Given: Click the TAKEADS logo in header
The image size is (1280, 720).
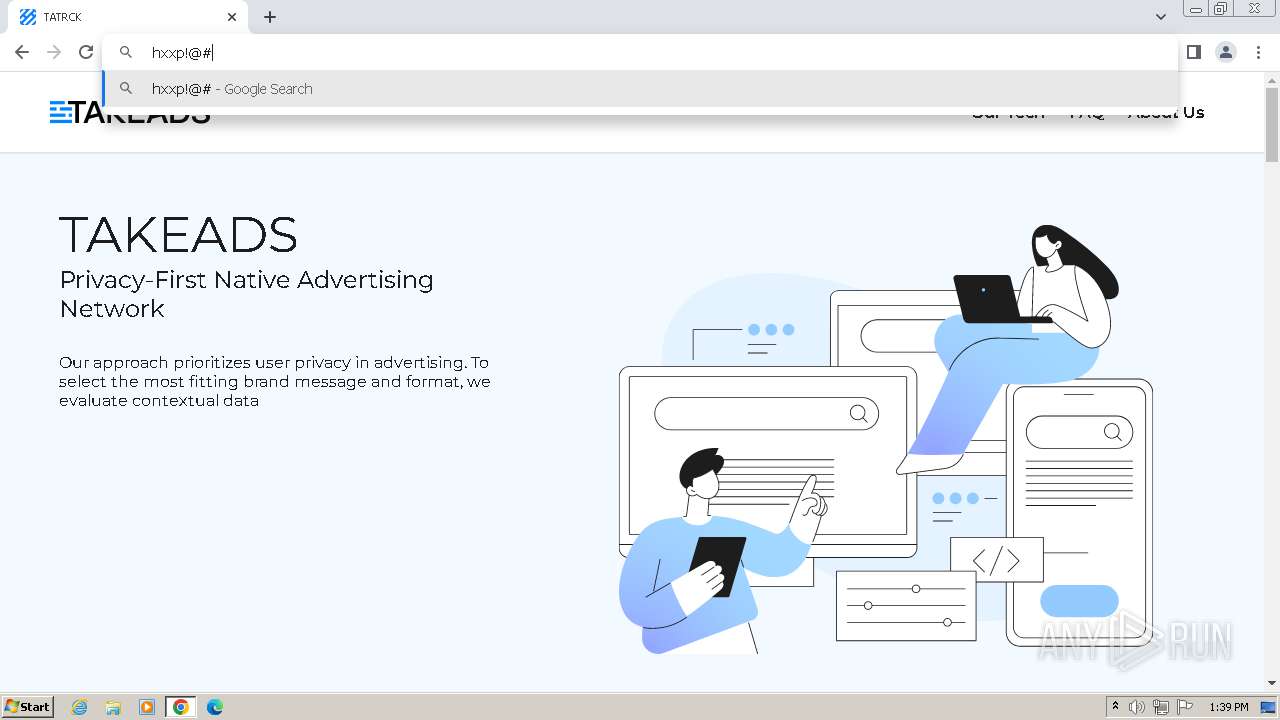Looking at the screenshot, I should [130, 112].
